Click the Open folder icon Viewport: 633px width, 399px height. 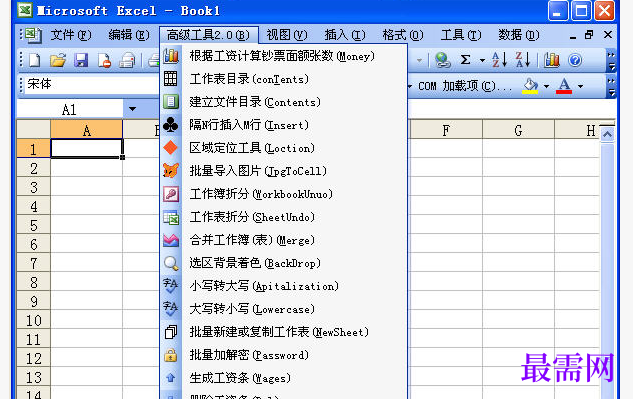(x=58, y=61)
